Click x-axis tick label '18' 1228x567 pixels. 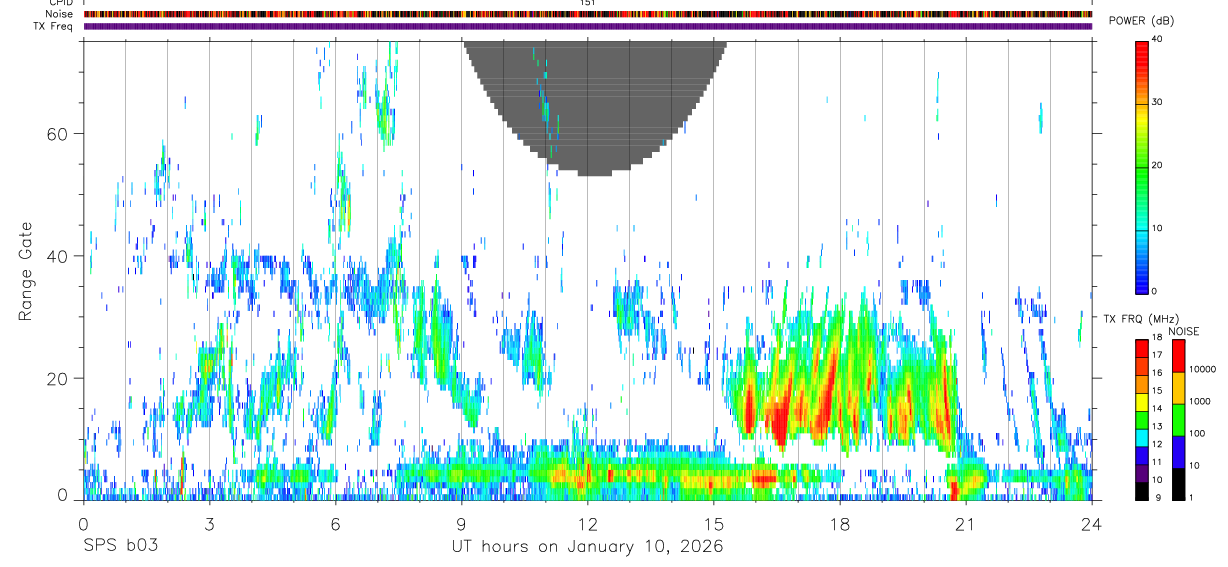[840, 525]
